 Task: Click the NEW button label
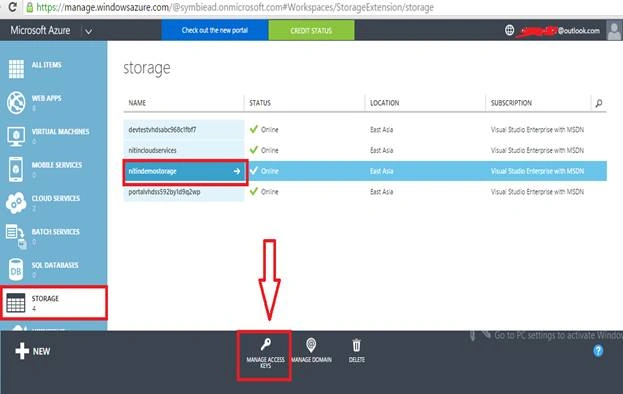pos(41,352)
